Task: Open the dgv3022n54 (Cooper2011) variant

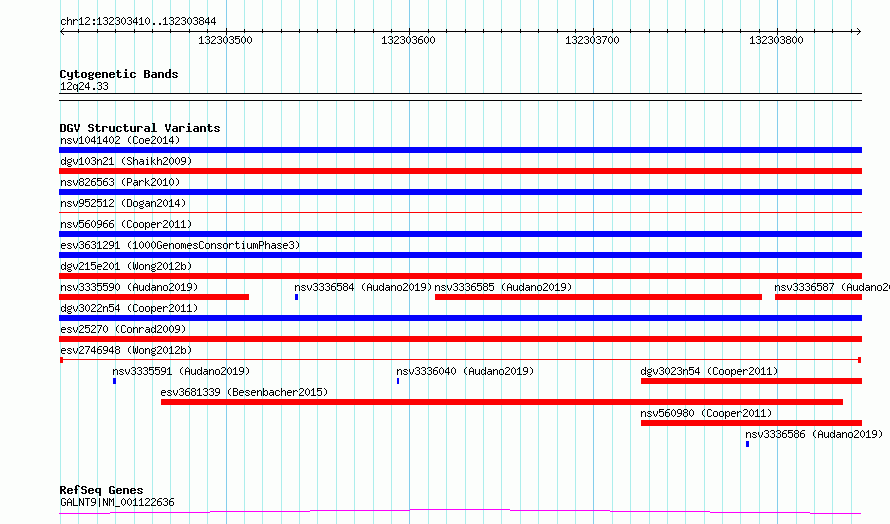Action: [129, 308]
